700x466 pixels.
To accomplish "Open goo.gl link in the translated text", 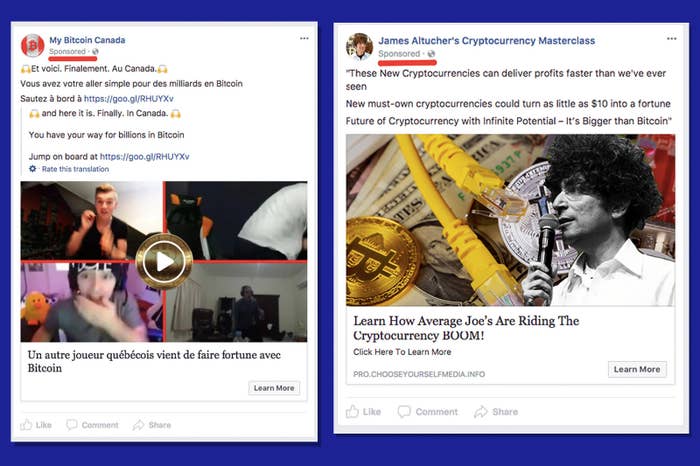I will point(145,157).
